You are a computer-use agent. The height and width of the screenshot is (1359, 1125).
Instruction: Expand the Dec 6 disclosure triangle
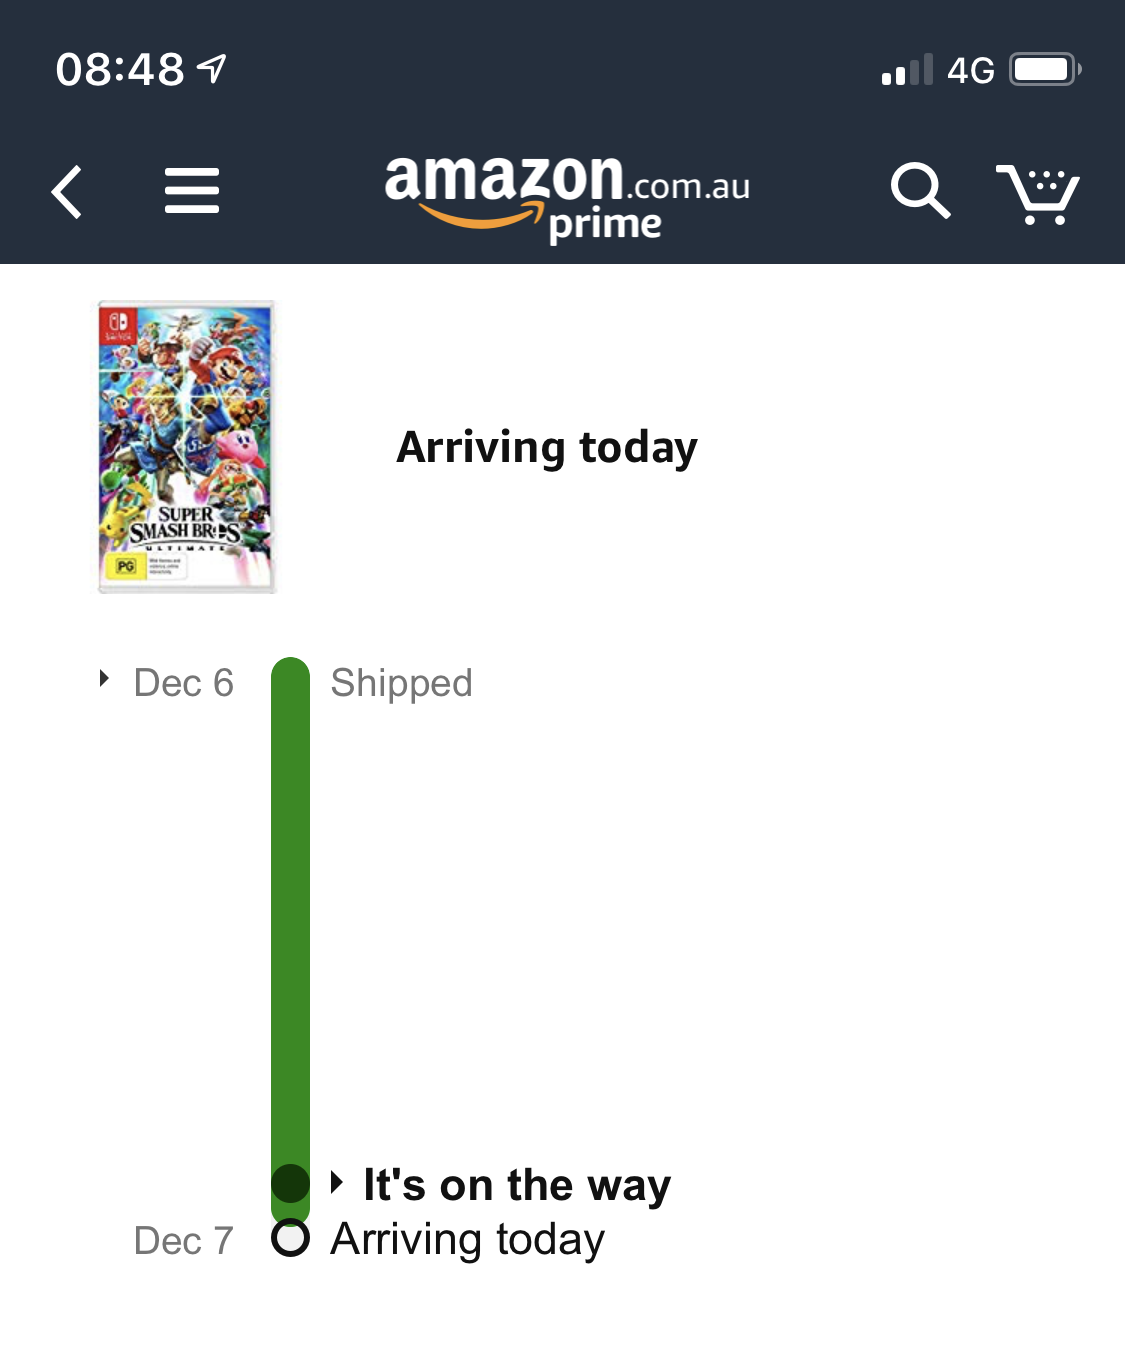[x=104, y=679]
